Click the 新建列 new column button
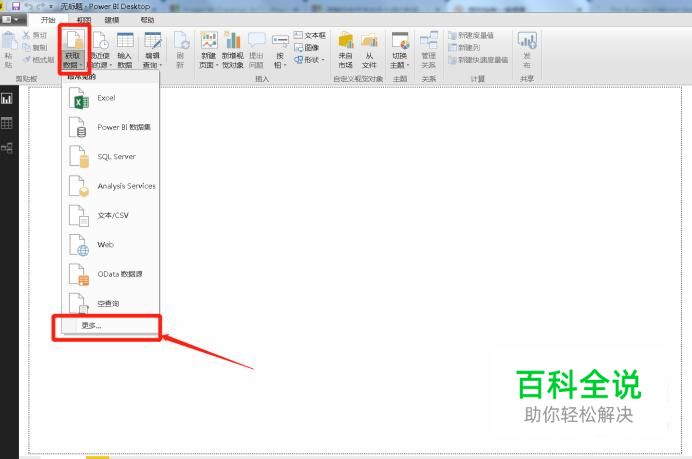Screen dimensions: 692x459 (x=464, y=47)
